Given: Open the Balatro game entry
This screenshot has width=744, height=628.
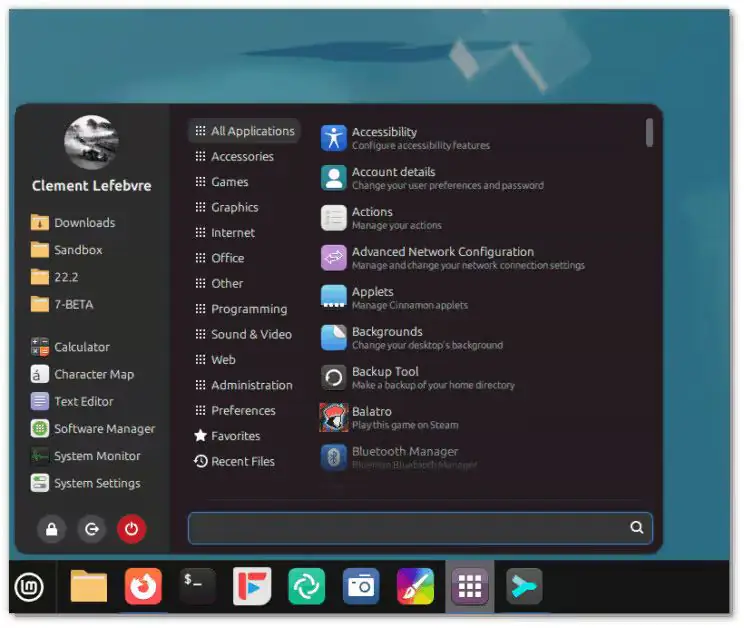Looking at the screenshot, I should (x=371, y=417).
